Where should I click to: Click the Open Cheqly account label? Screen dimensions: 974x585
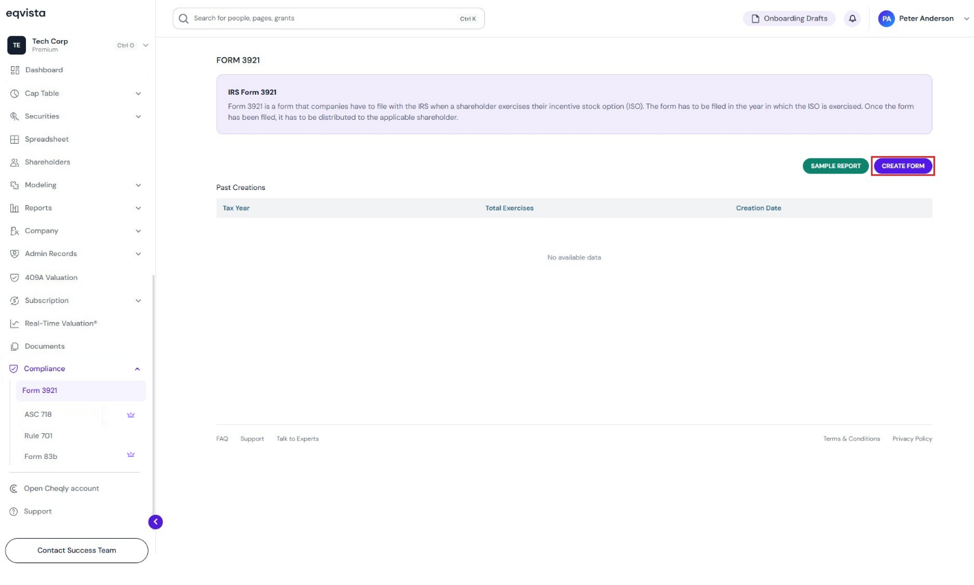pyautogui.click(x=61, y=489)
